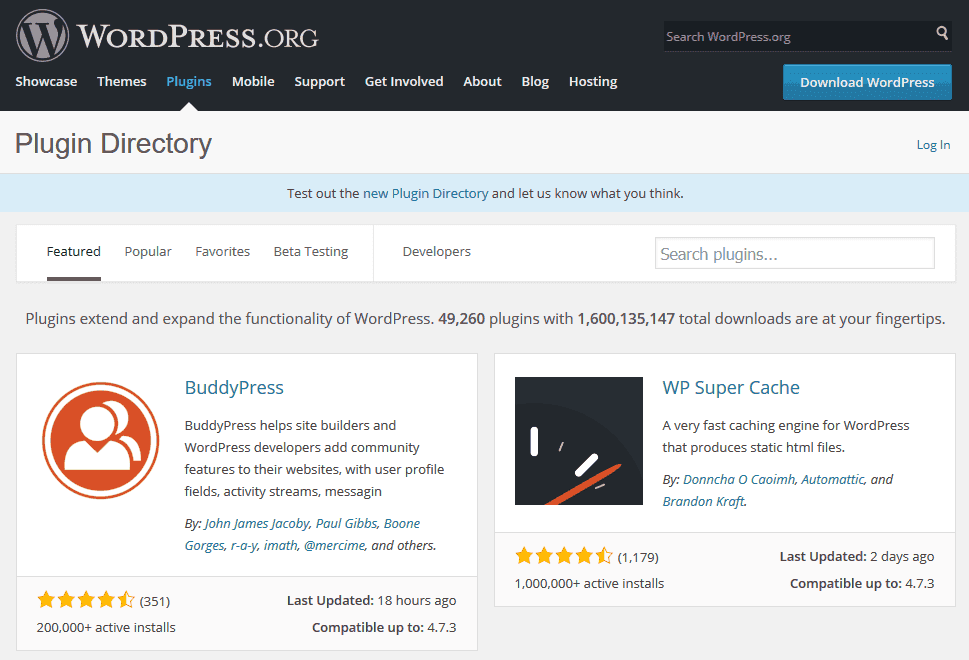The image size is (969, 660).
Task: Open author Donncha O Caoimh link
Action: click(739, 480)
